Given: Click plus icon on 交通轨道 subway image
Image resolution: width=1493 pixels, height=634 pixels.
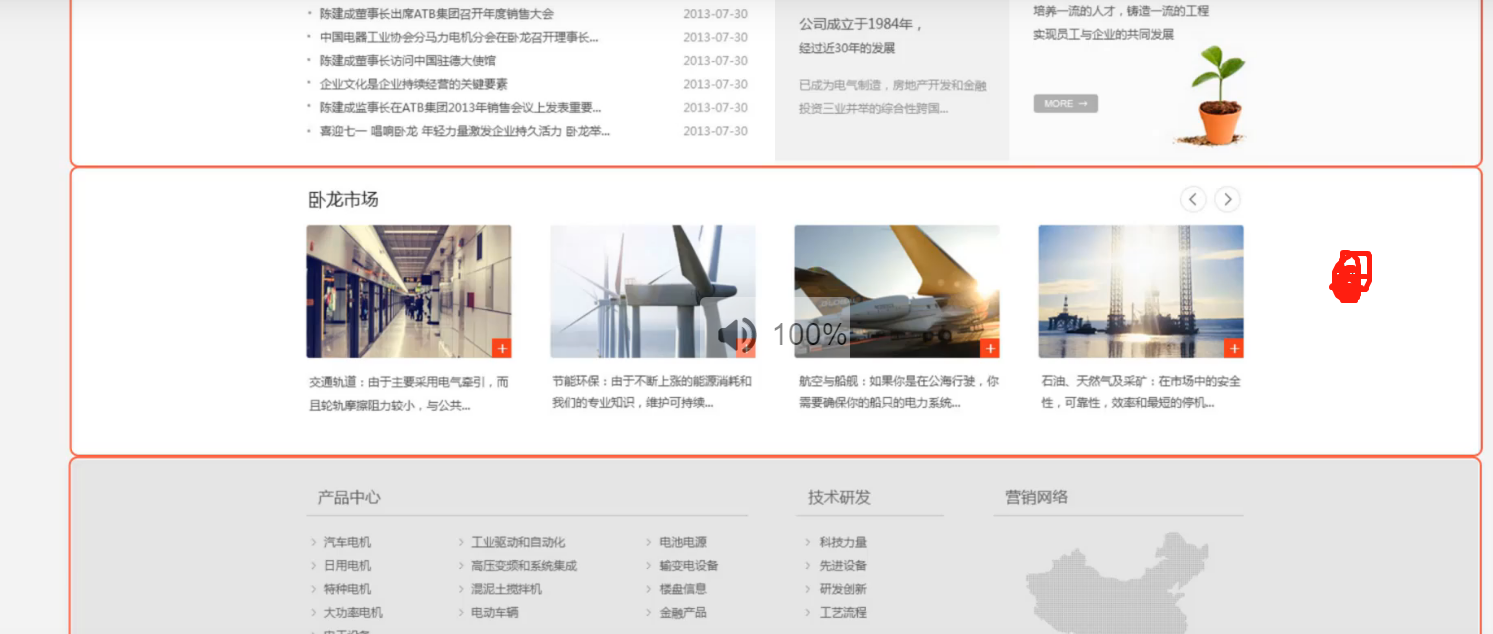Looking at the screenshot, I should 502,348.
